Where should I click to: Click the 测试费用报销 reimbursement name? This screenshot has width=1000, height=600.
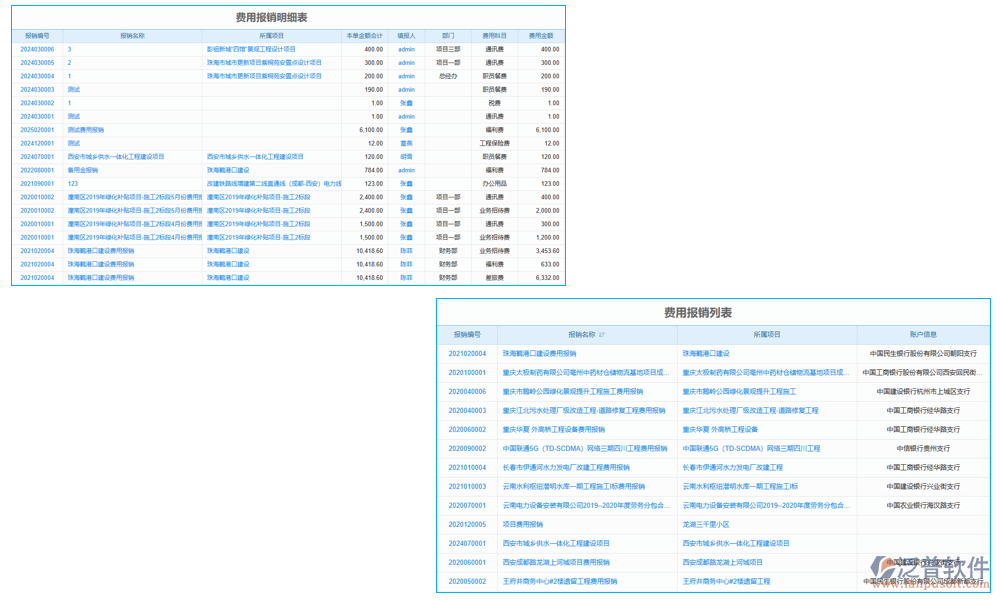click(x=86, y=130)
